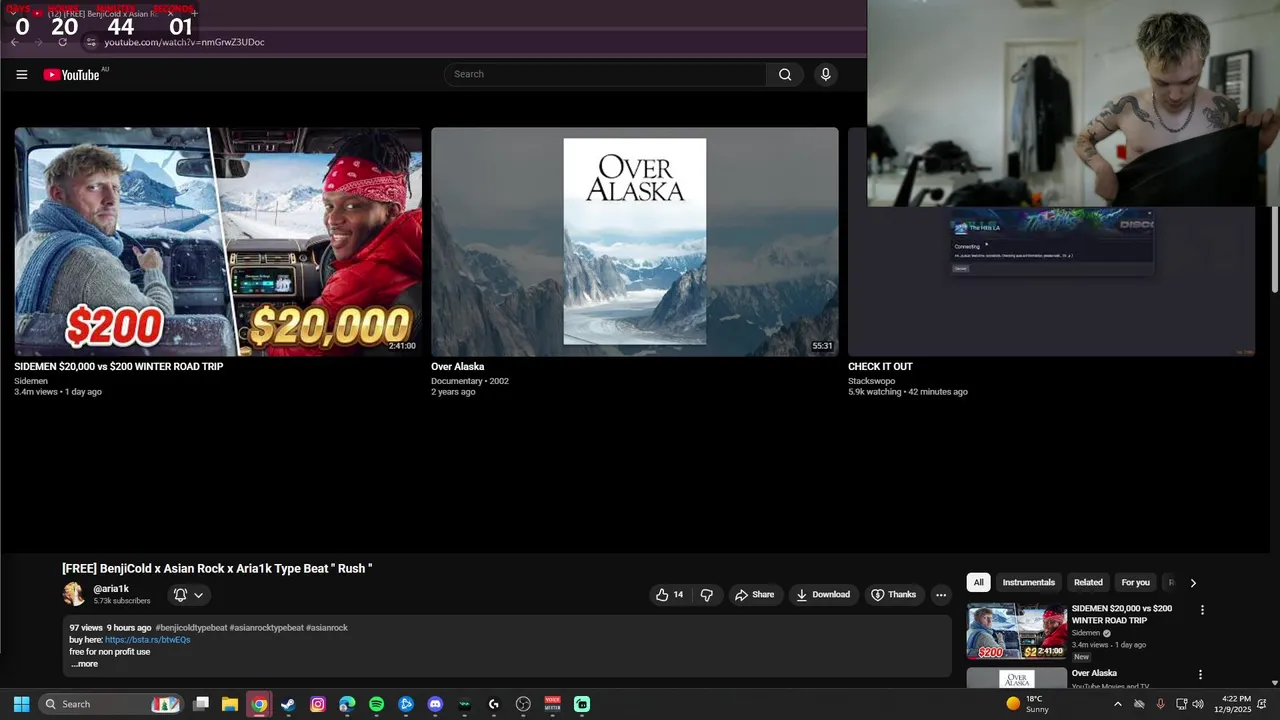Open the Over Alaska large thumbnail
1280x720 pixels.
coord(635,241)
